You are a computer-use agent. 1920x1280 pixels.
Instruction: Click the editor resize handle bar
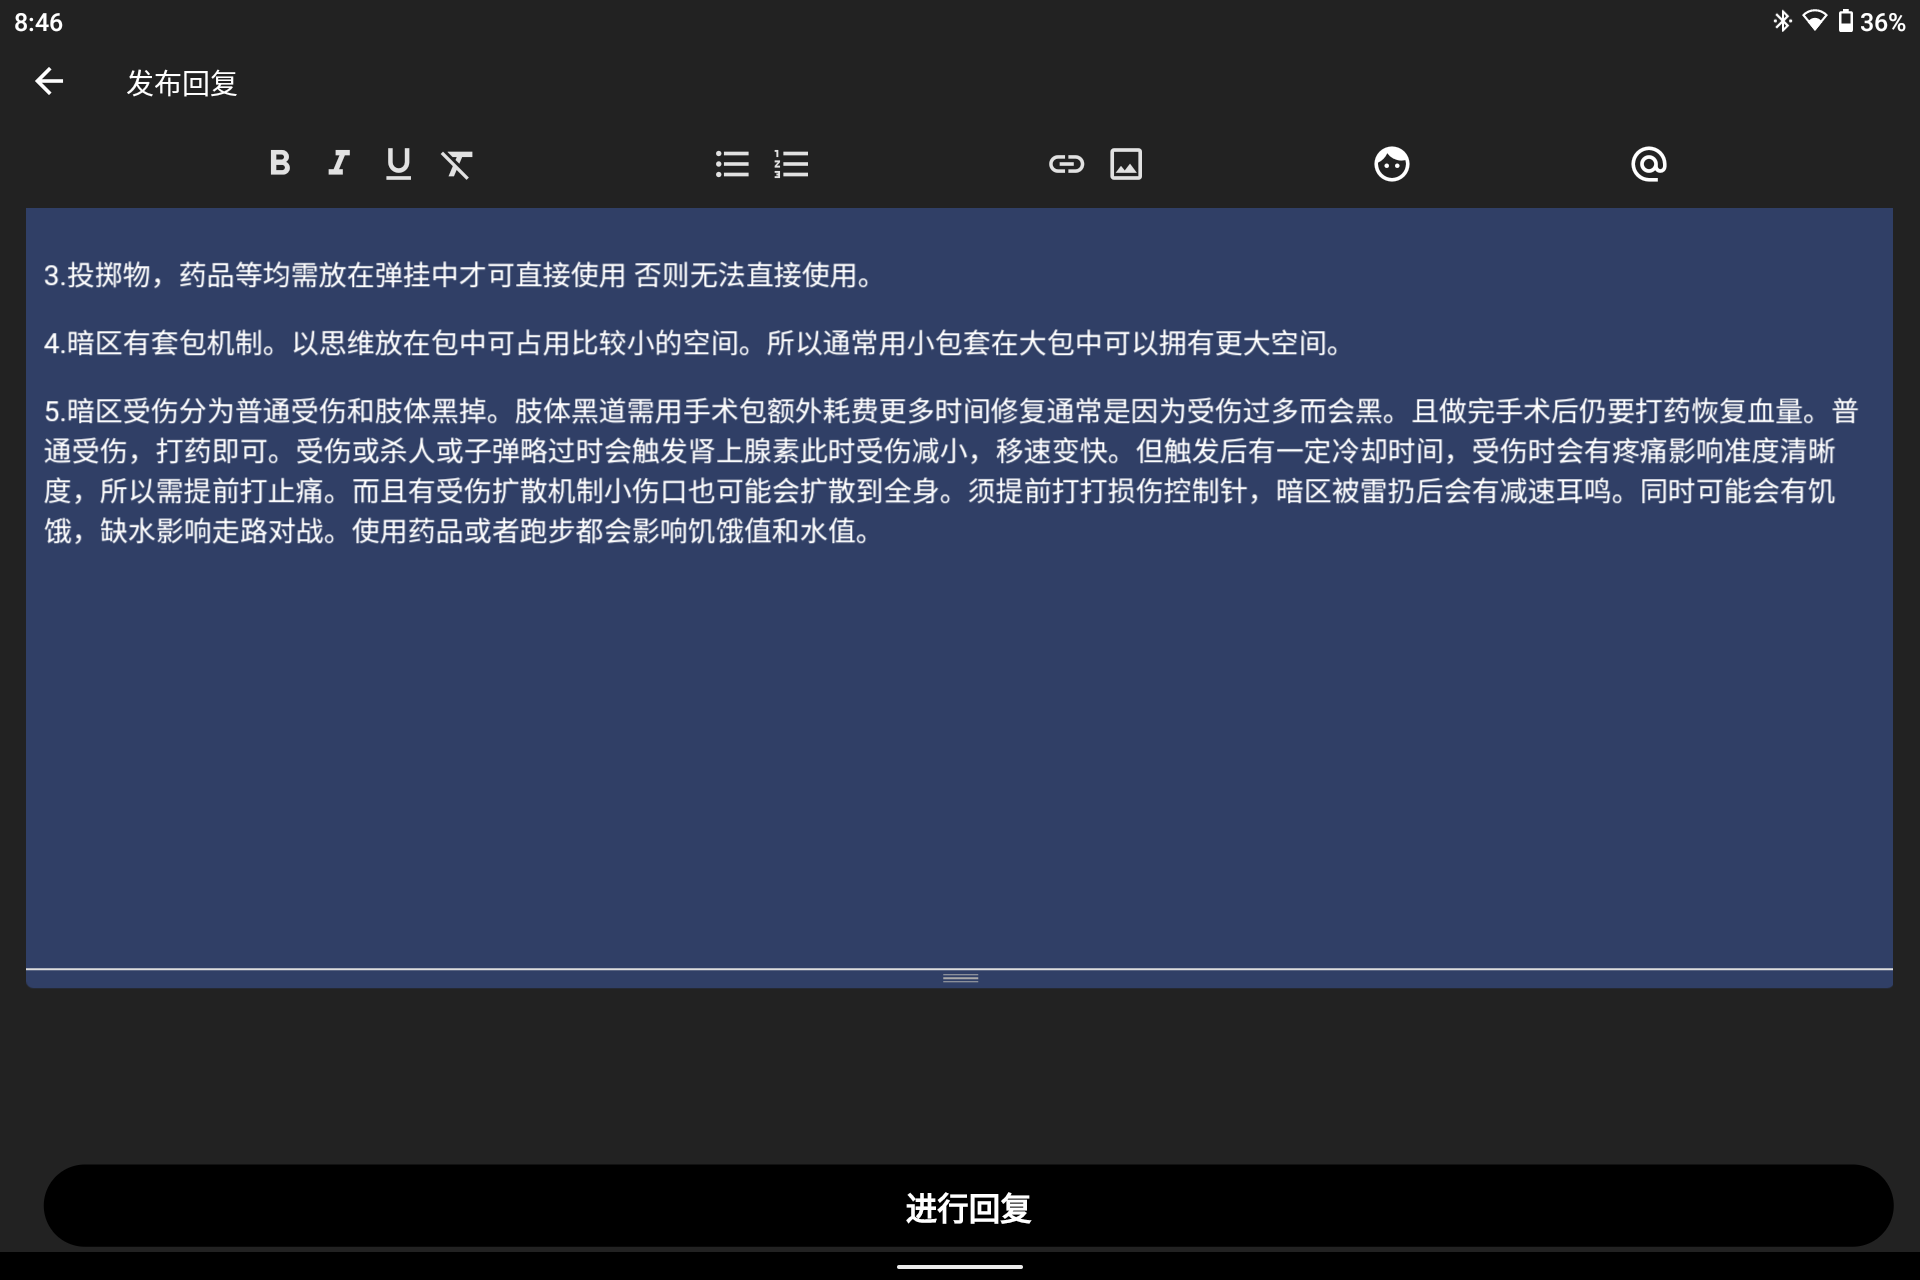(960, 978)
